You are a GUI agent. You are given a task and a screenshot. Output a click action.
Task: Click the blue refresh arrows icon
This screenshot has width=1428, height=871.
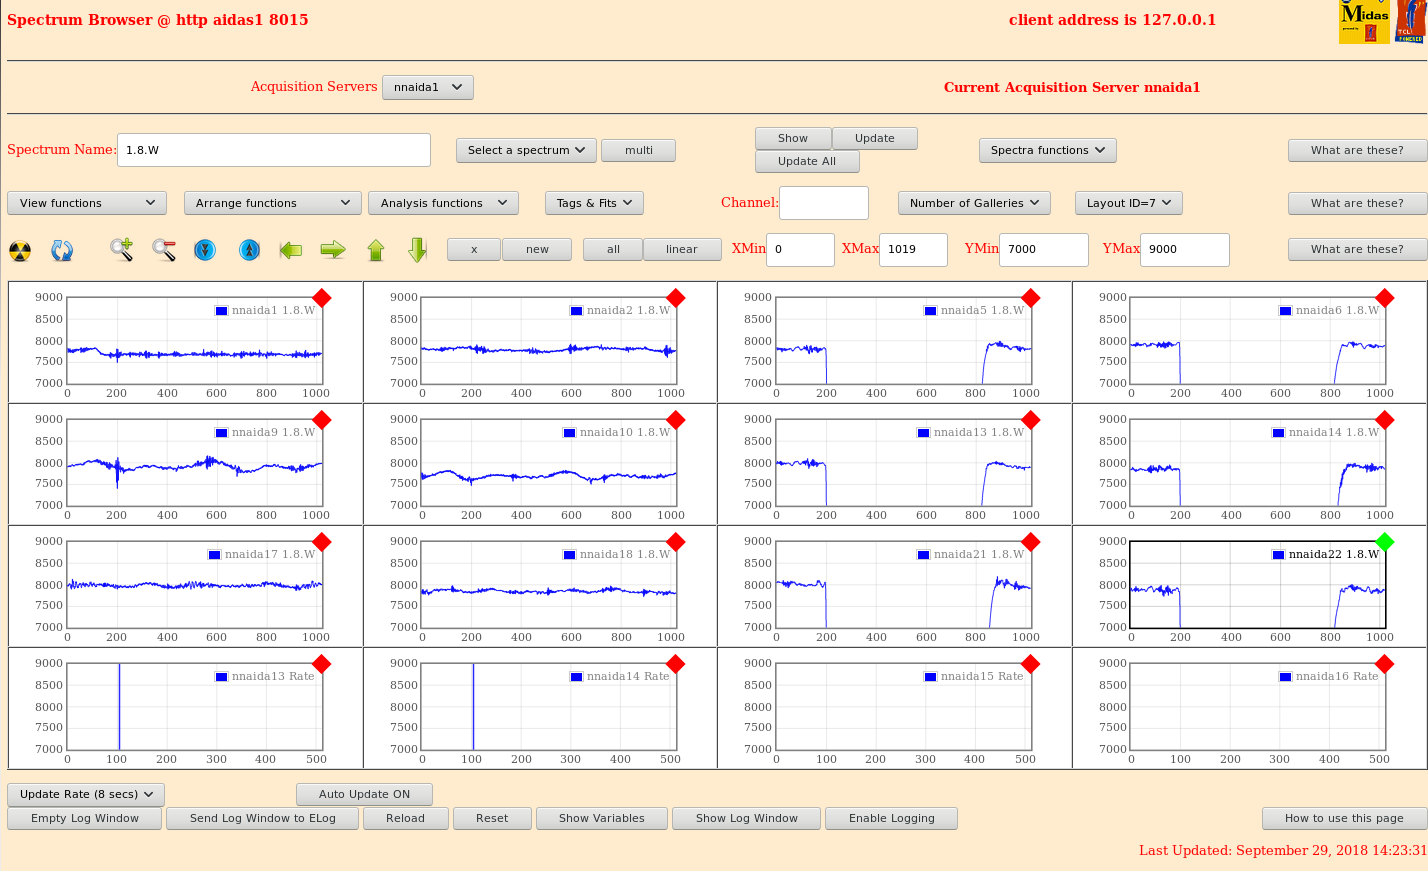pos(62,250)
